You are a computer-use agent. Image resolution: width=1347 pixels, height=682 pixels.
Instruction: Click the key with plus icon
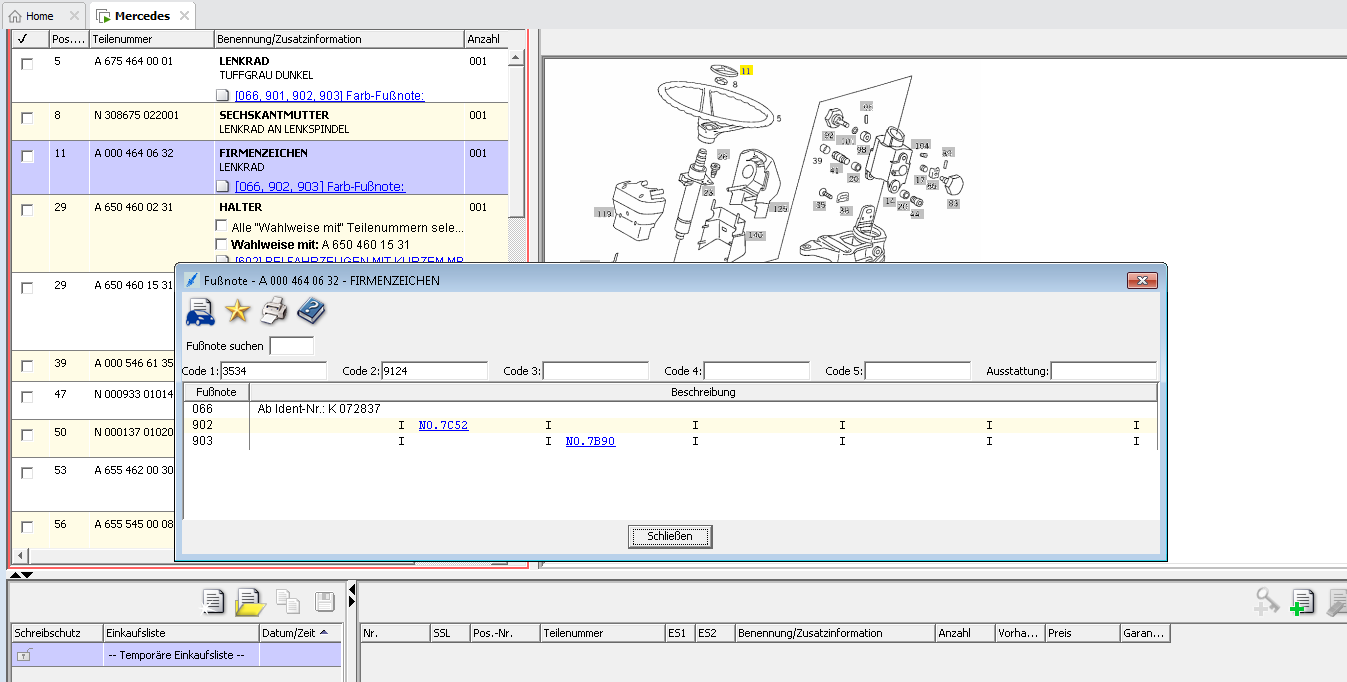(x=1267, y=601)
